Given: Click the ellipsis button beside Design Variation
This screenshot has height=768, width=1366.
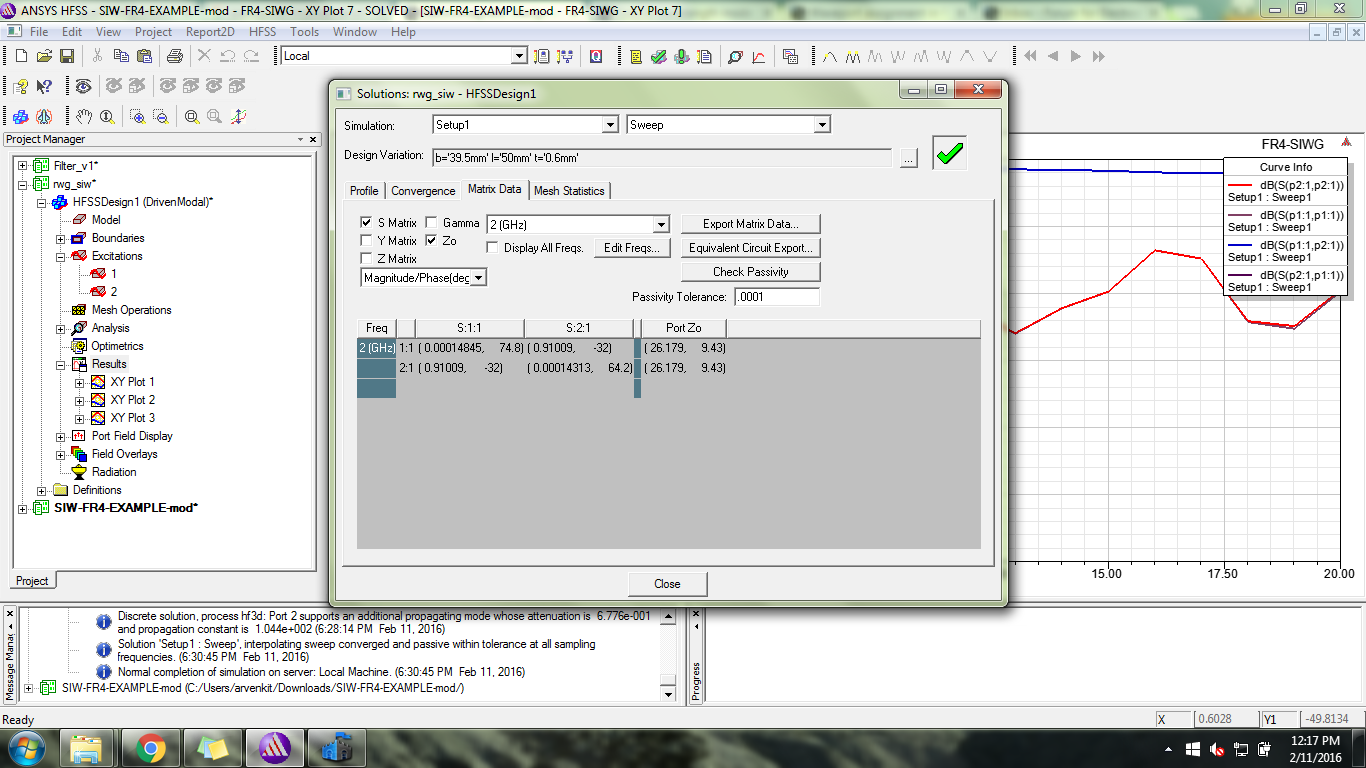Looking at the screenshot, I should 908,158.
